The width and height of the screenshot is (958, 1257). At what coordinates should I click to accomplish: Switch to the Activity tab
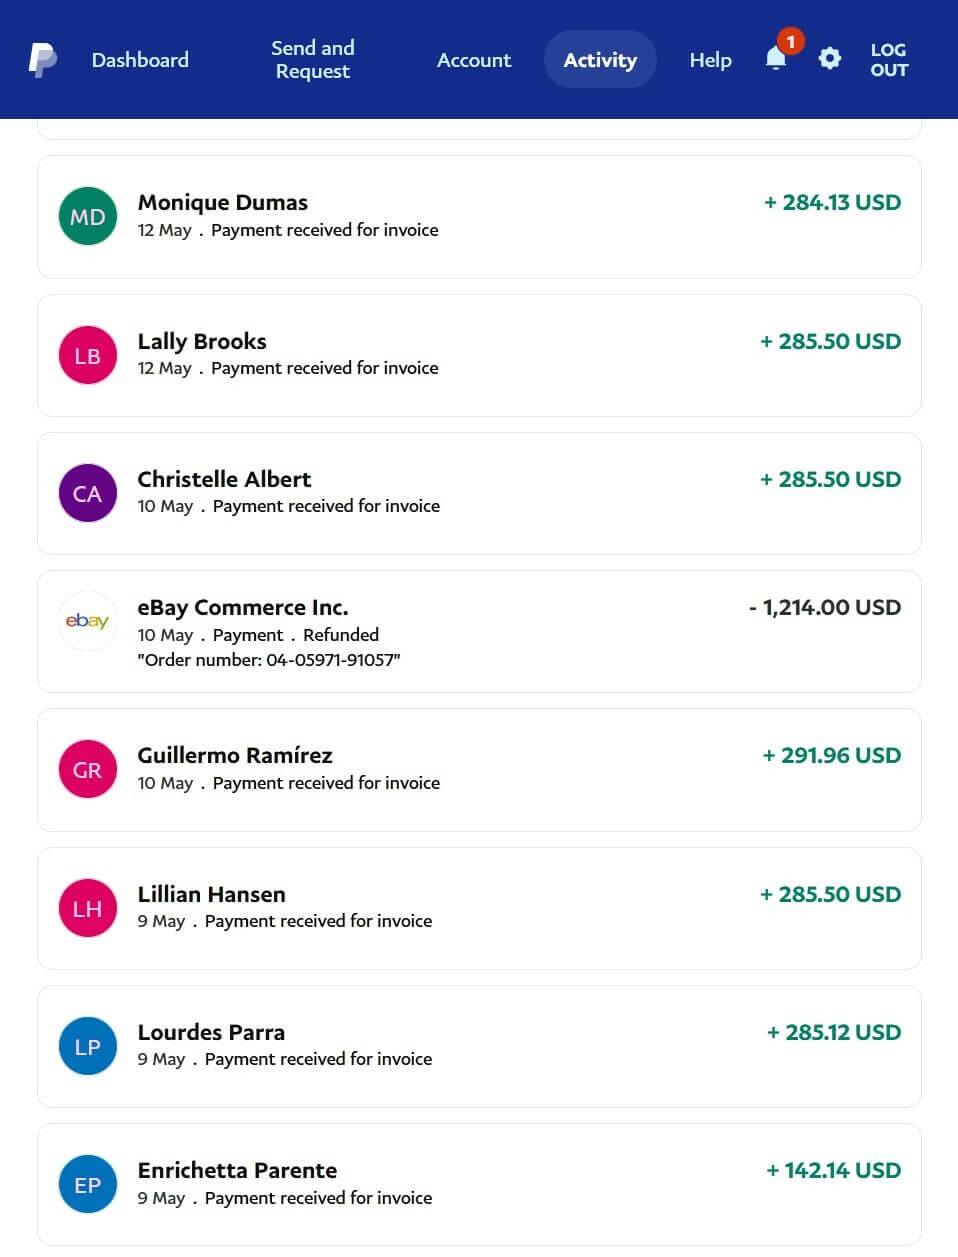[600, 60]
